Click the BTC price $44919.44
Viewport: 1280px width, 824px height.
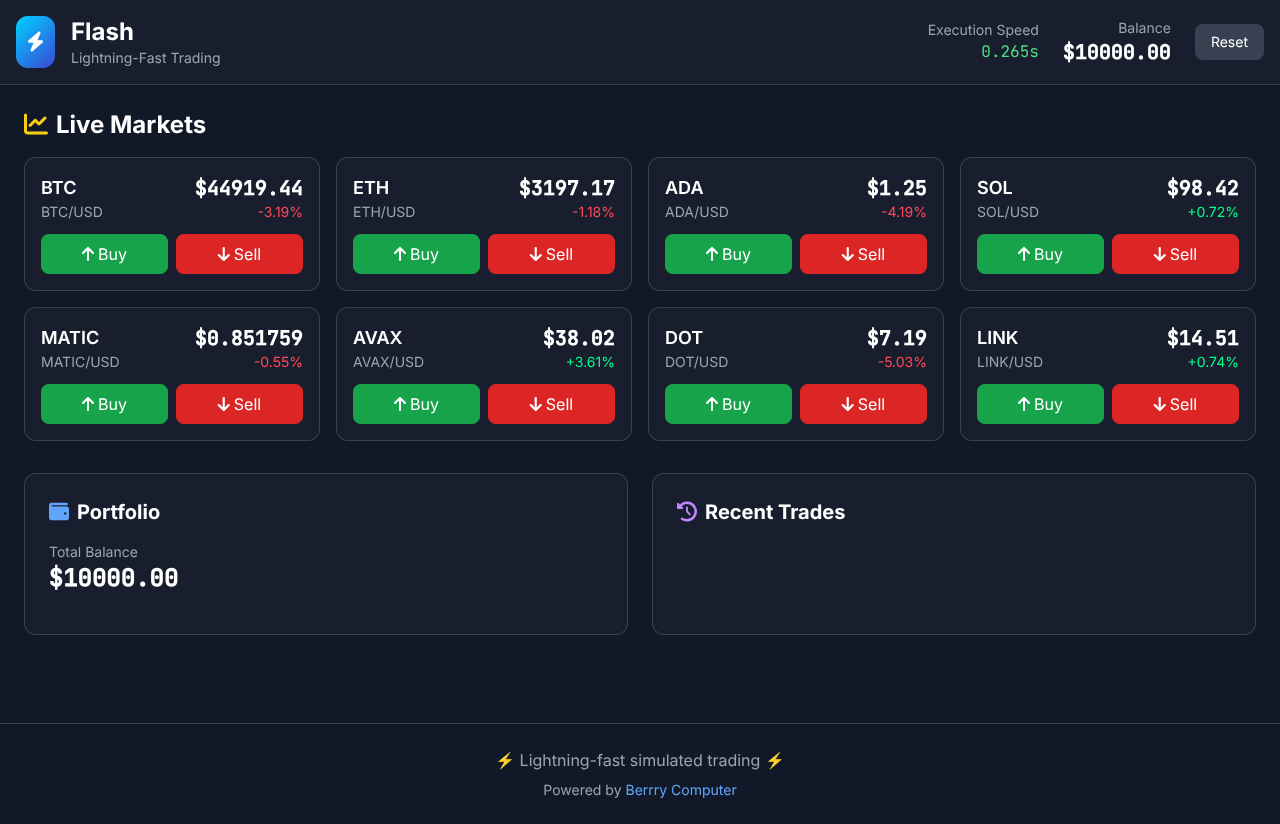(249, 188)
